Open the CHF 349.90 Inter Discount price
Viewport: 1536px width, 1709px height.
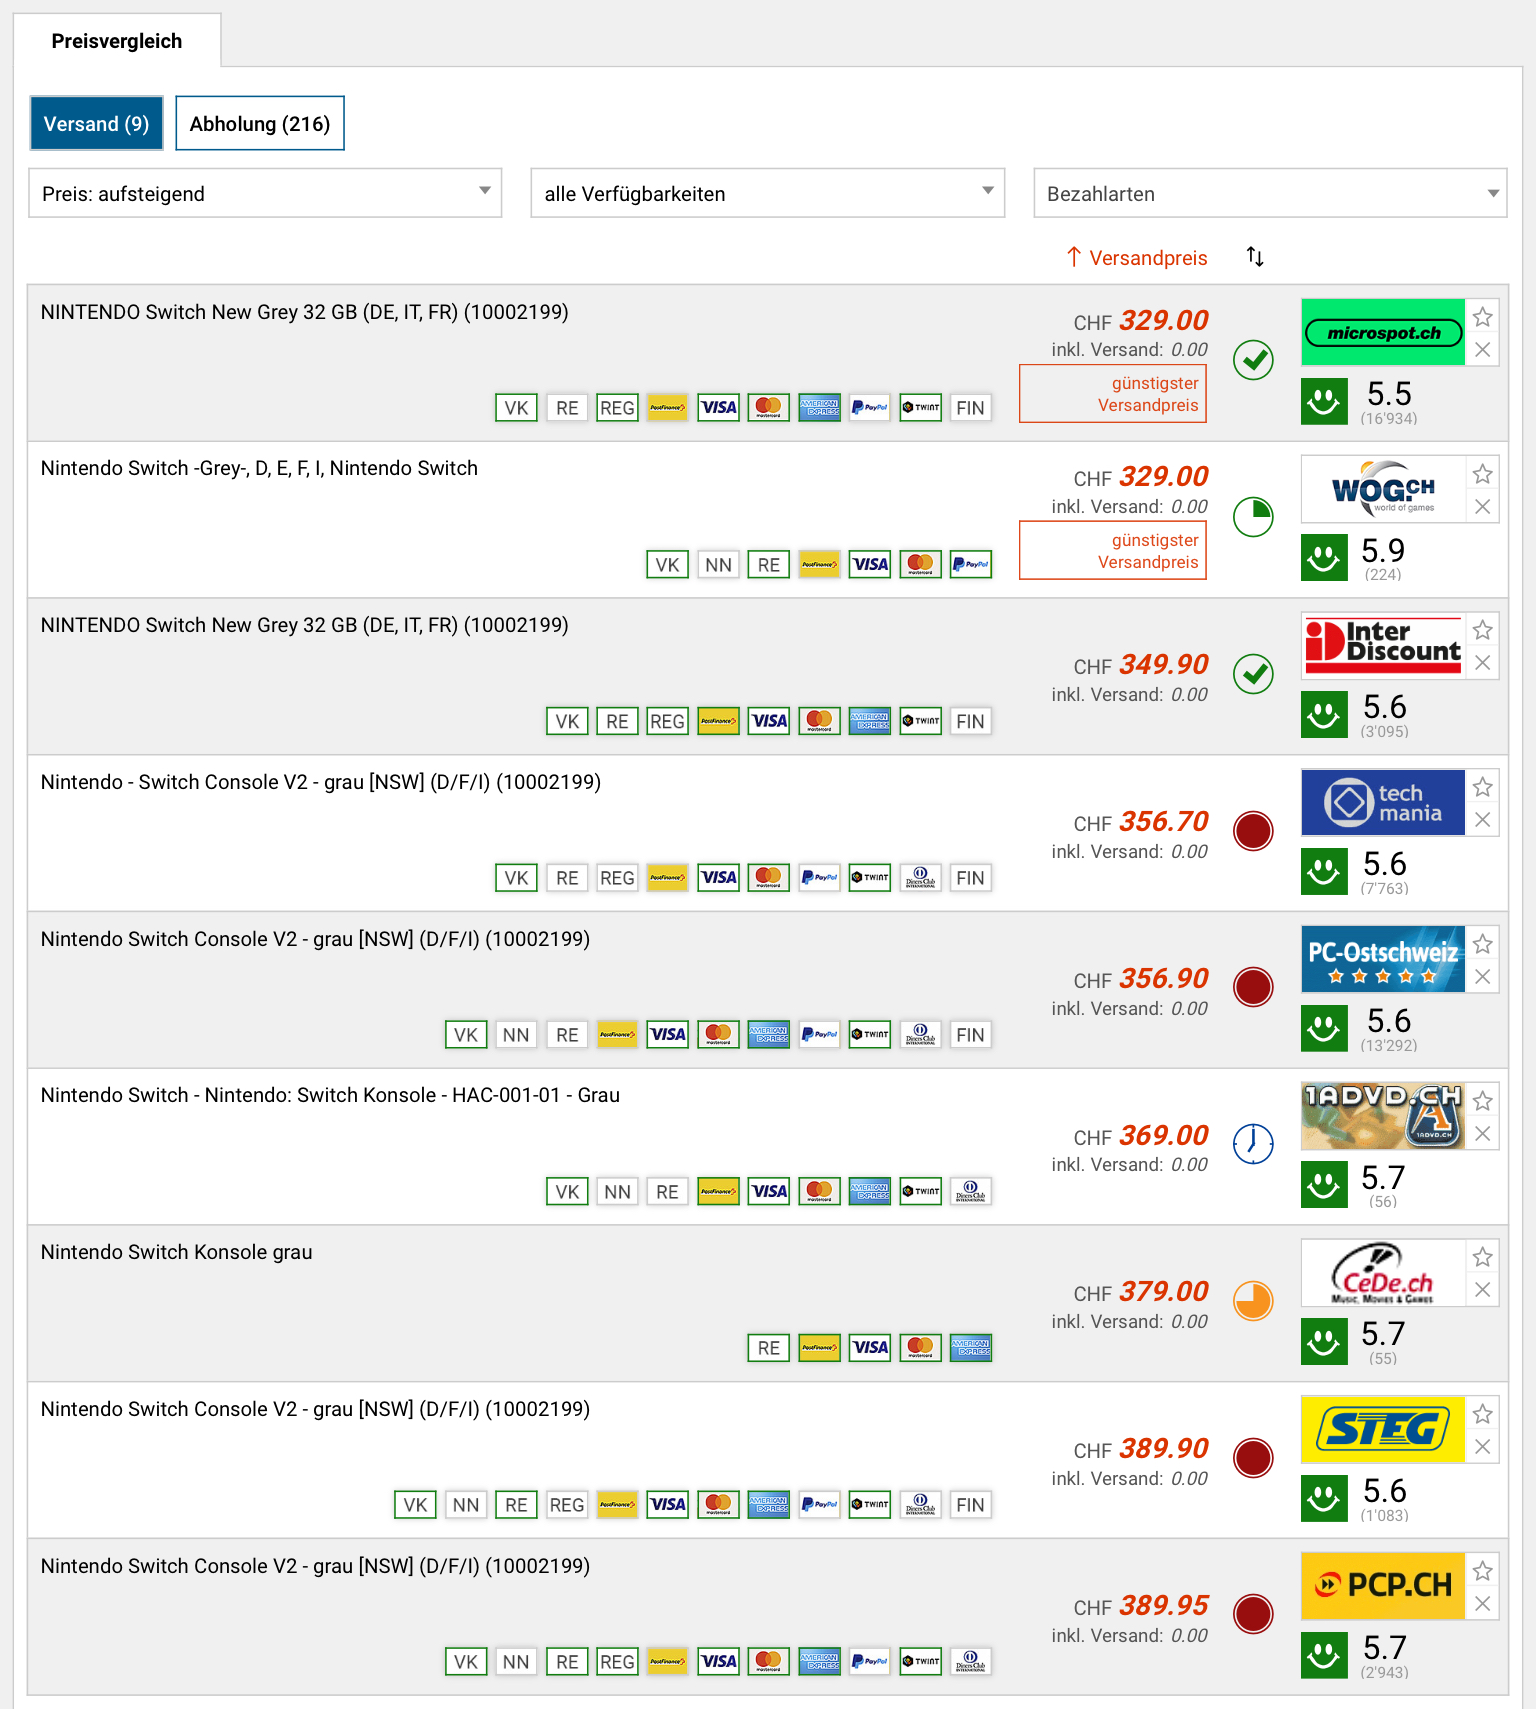pos(1163,665)
